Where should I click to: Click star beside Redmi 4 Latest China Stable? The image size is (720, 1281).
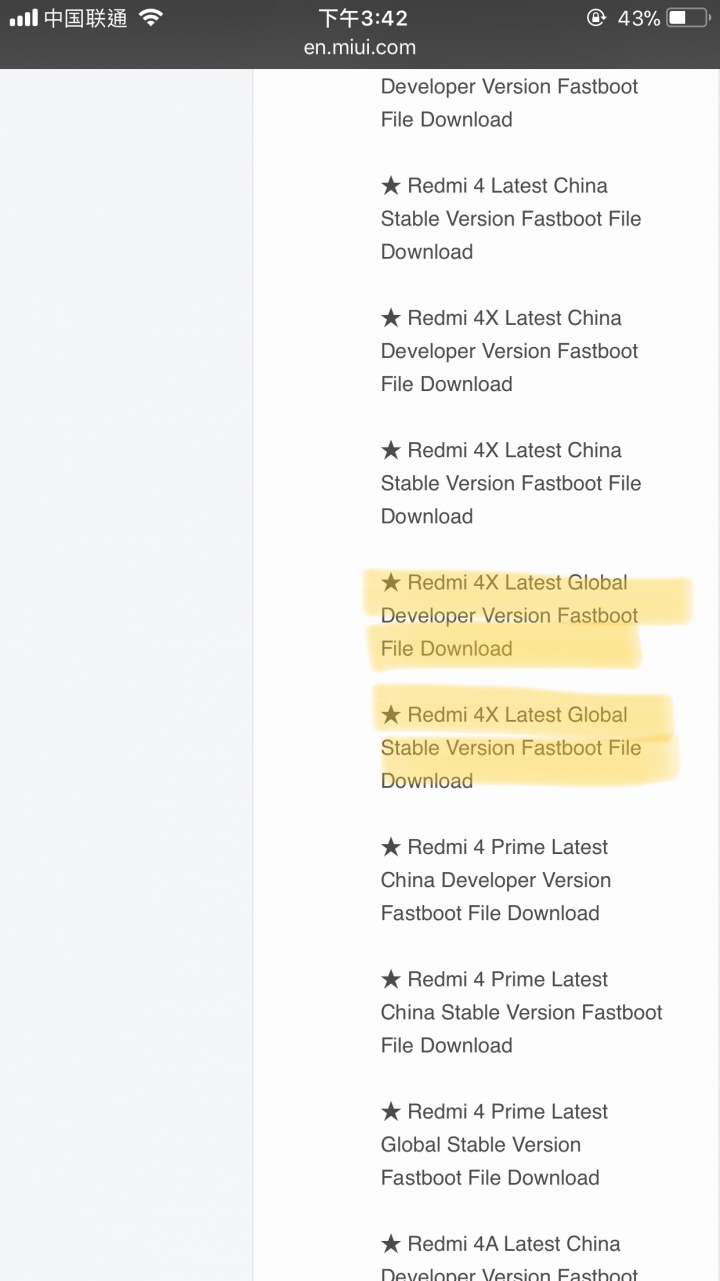(391, 186)
